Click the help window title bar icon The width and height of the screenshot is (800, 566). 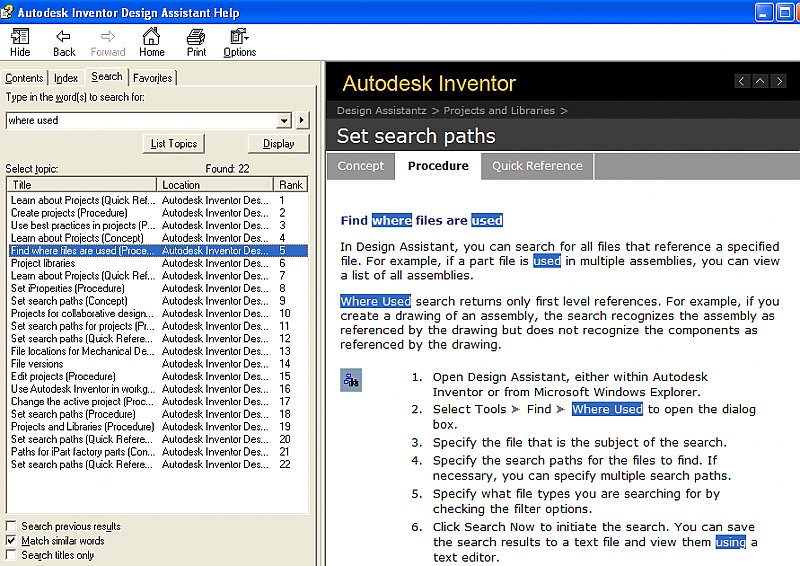tap(7, 11)
